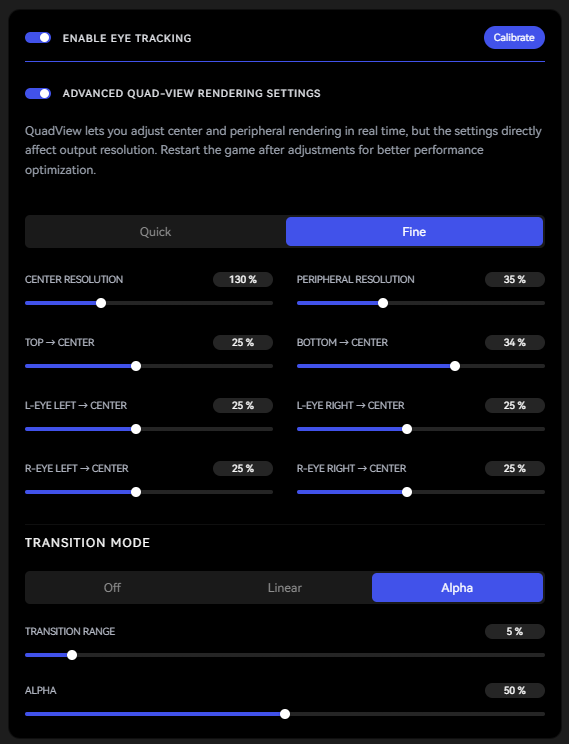Click the Transition Range slider handle
This screenshot has width=569, height=744.
click(72, 655)
